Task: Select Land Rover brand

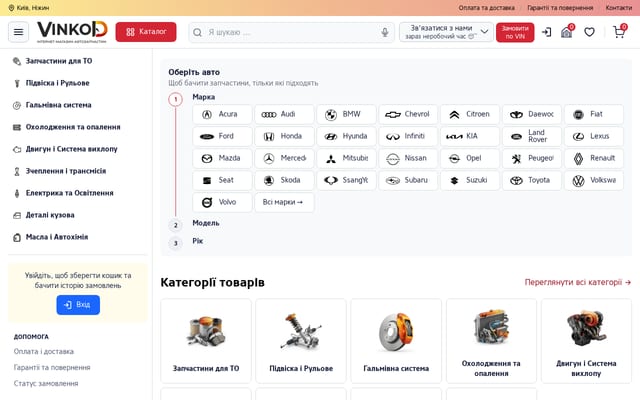Action: click(532, 136)
